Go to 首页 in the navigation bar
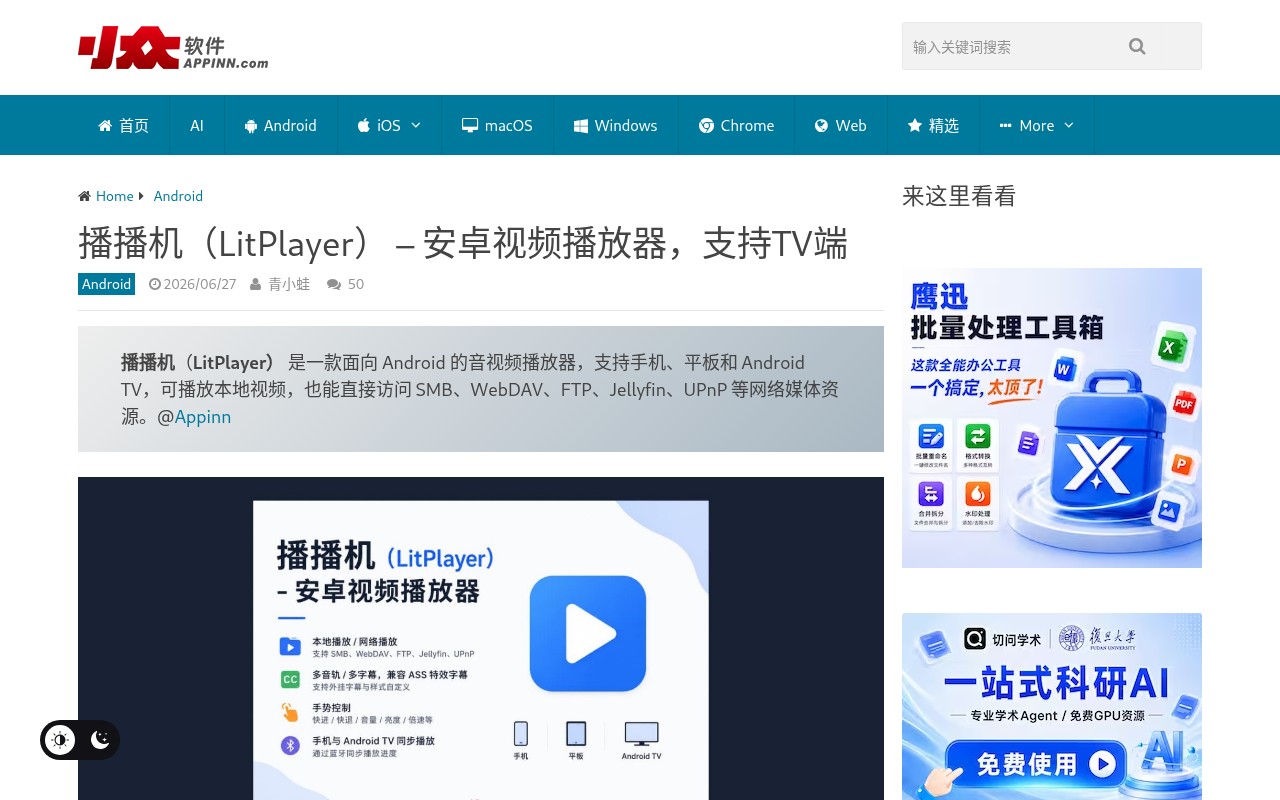The image size is (1280, 800). (x=124, y=125)
